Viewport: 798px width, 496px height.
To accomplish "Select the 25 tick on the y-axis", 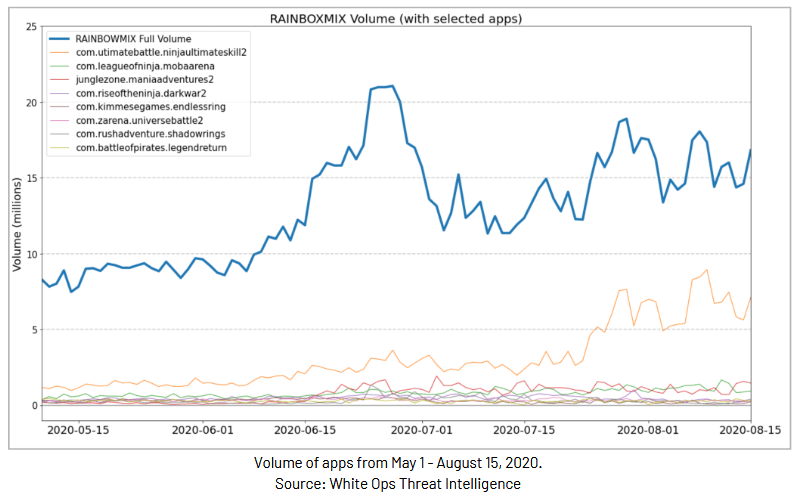I will click(28, 27).
